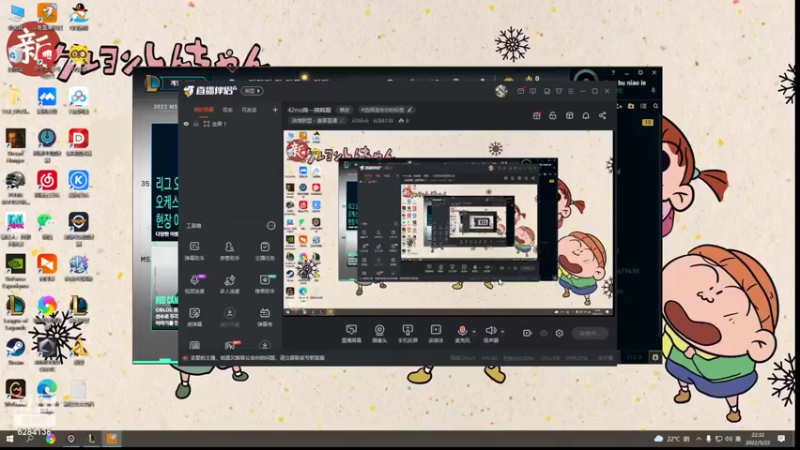Click the start-live button at bottom right
Viewport: 800px width, 450px height.
pos(590,333)
